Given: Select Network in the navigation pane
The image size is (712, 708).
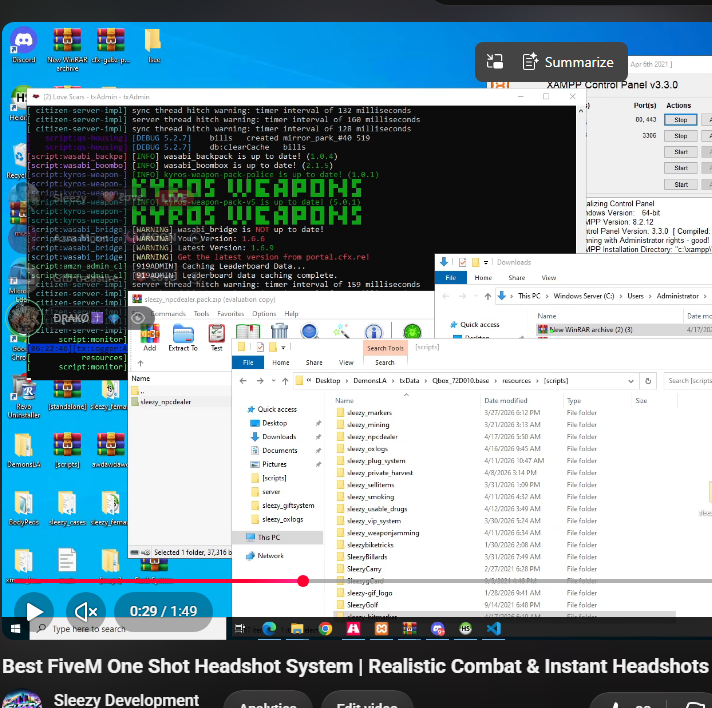Looking at the screenshot, I should pyautogui.click(x=271, y=556).
